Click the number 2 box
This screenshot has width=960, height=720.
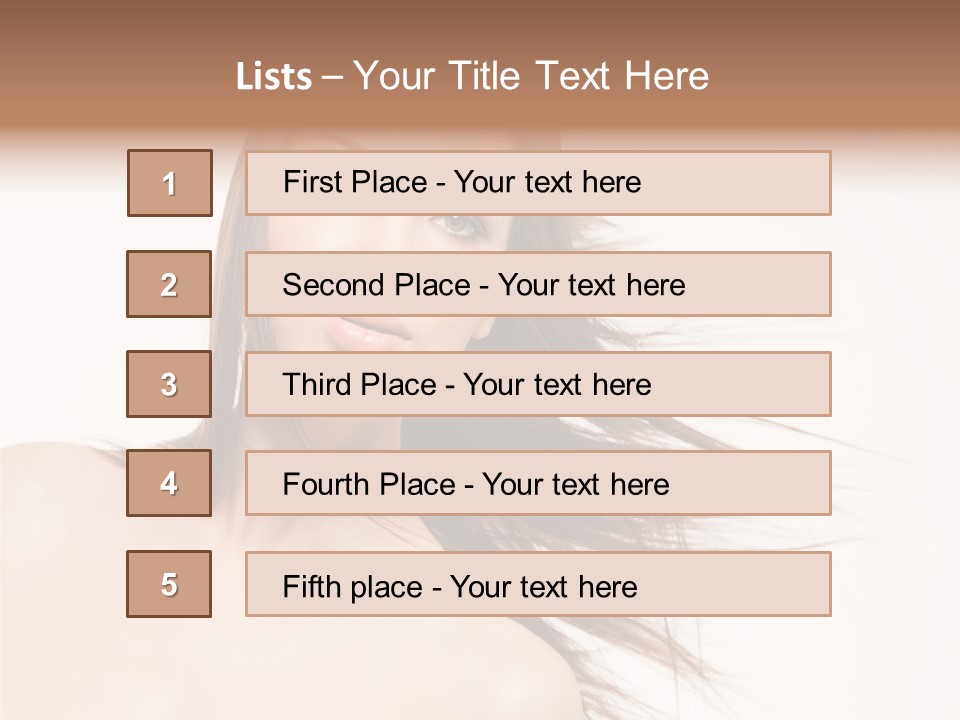click(x=169, y=284)
